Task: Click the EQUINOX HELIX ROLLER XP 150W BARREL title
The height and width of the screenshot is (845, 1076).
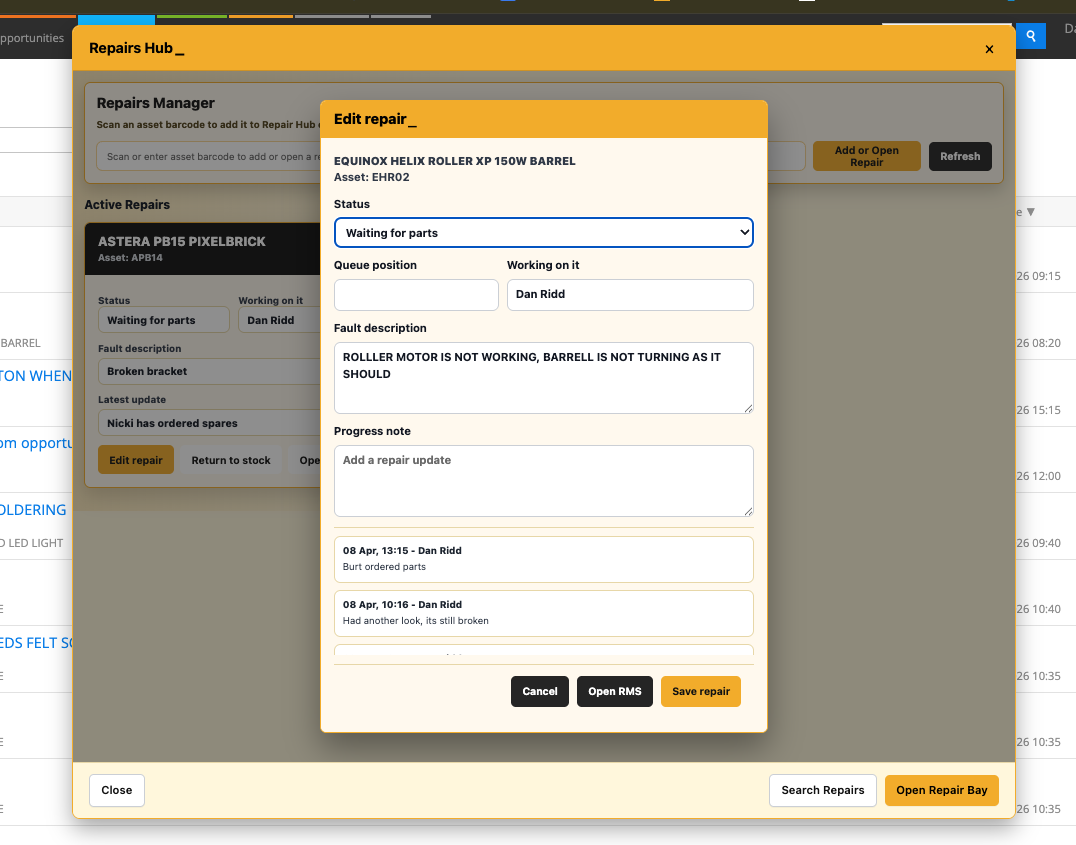Action: tap(454, 161)
